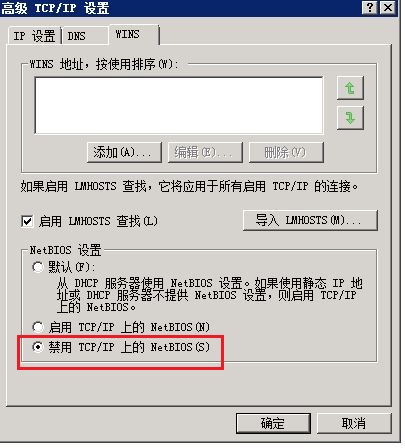Click the 添加(A)... button
Viewport: 405px width, 448px height.
124,152
